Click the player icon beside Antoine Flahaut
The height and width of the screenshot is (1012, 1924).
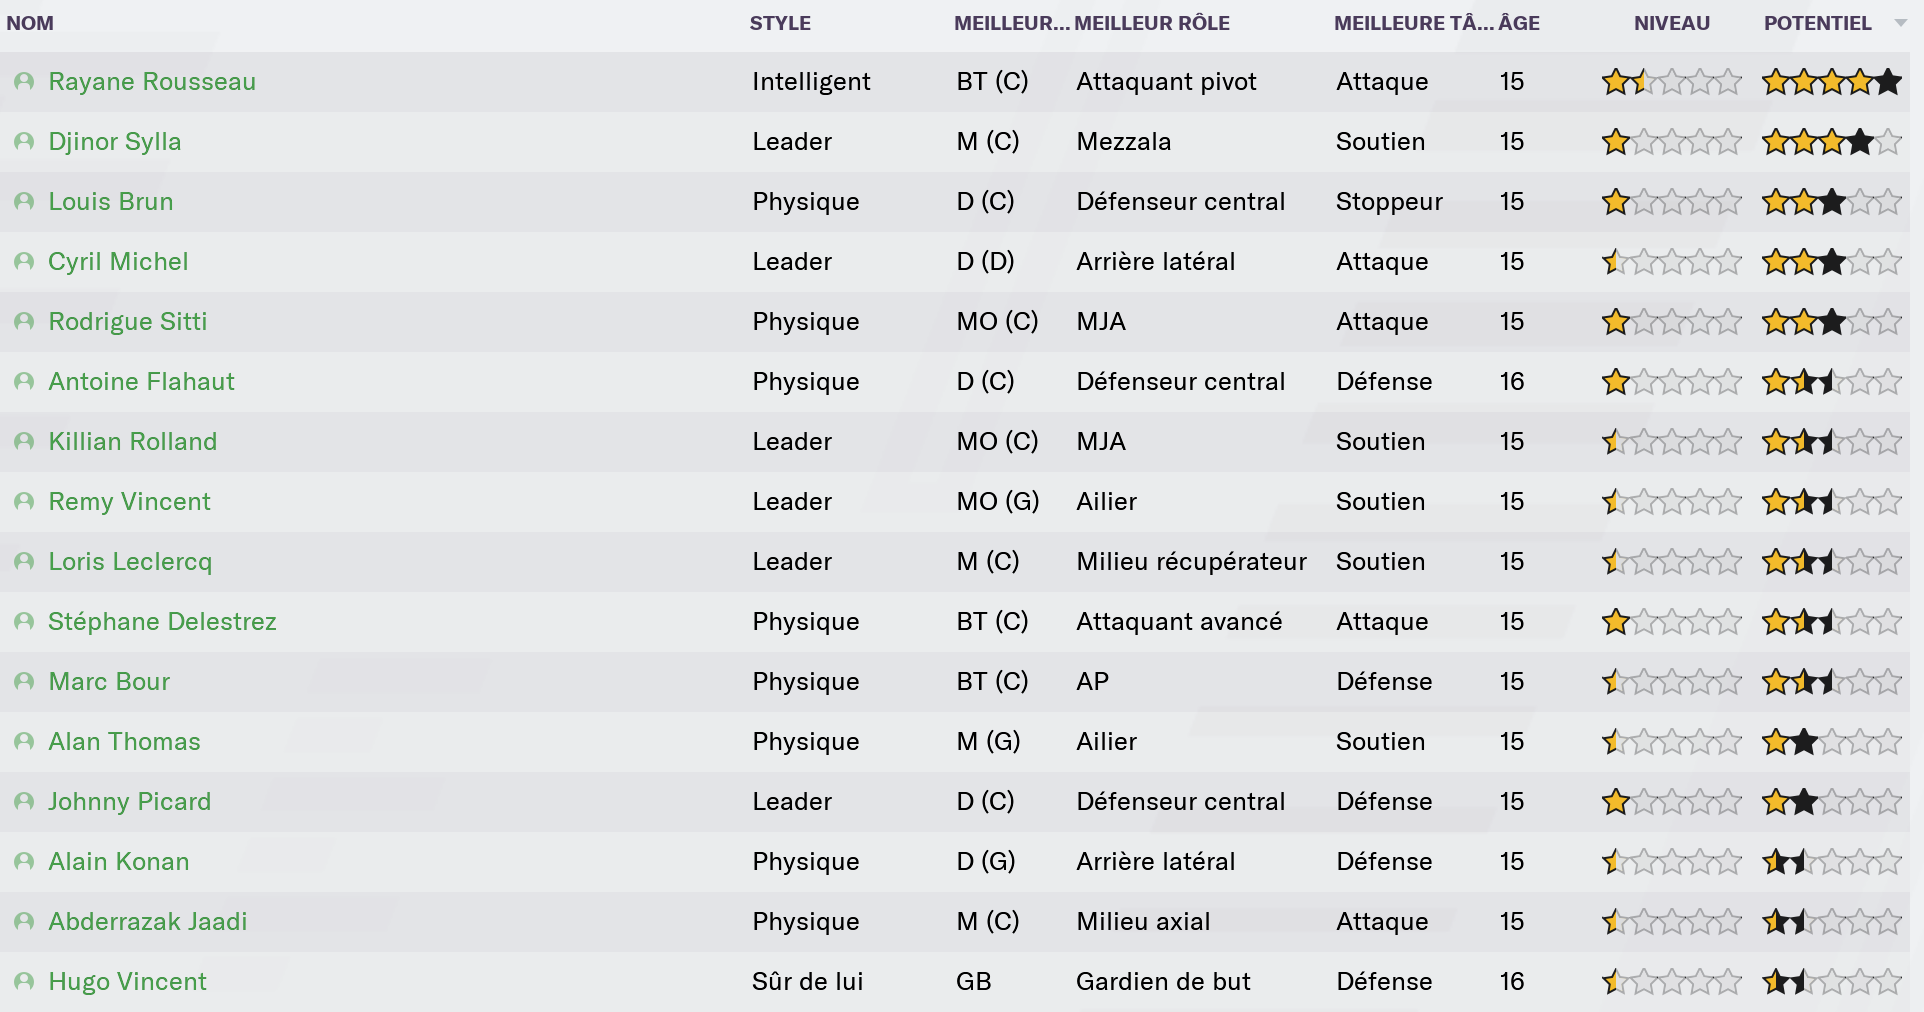click(x=24, y=382)
